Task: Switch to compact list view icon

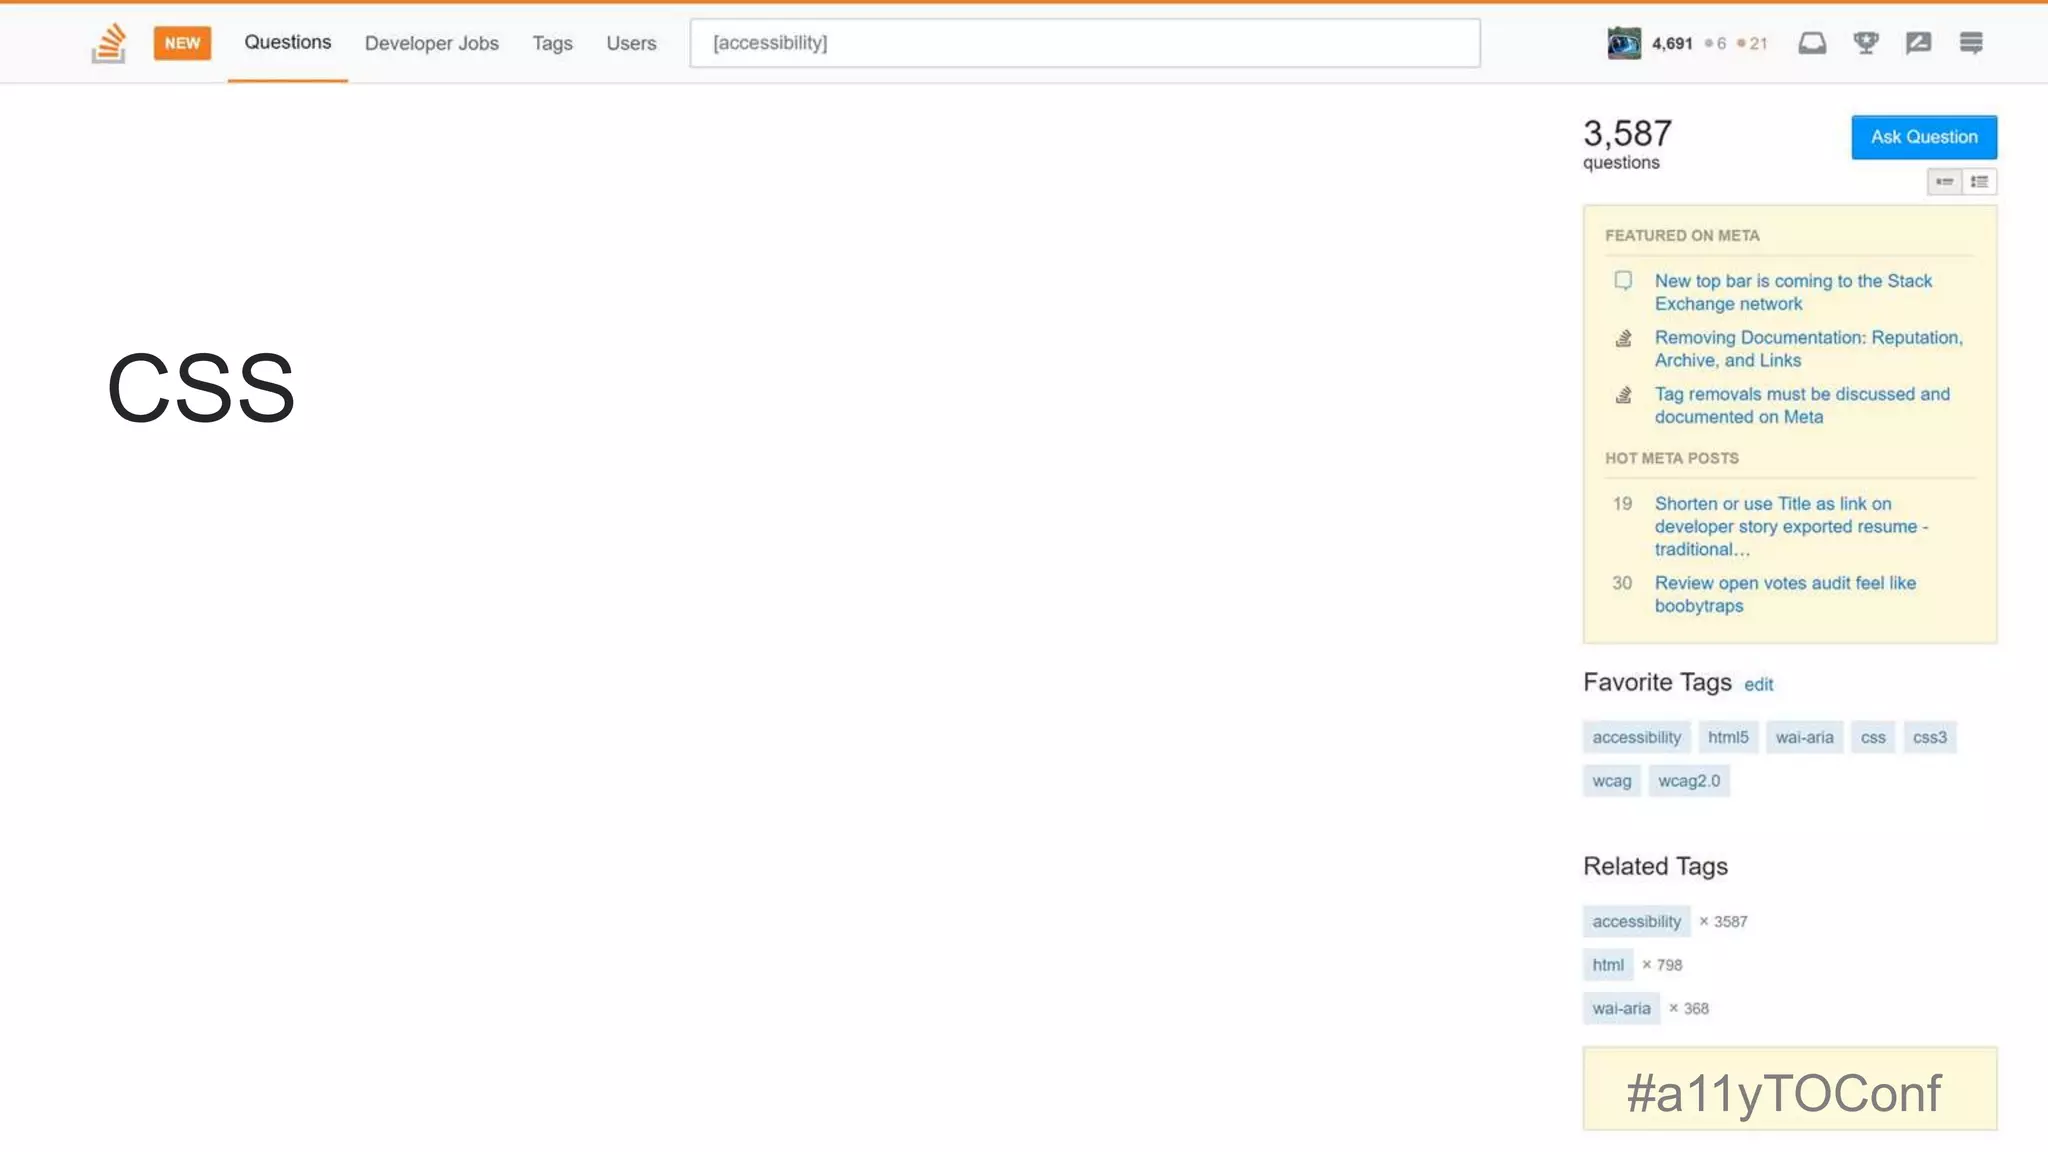Action: tap(1944, 182)
